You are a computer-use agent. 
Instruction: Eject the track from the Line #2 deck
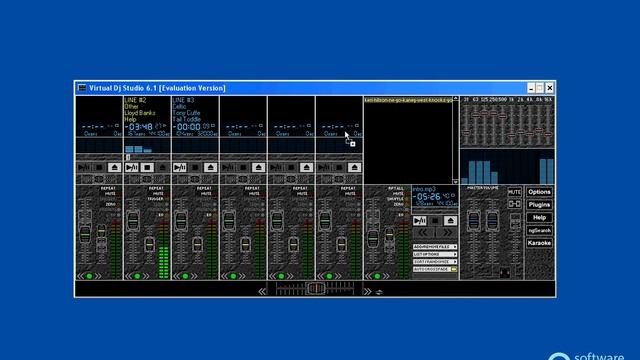pos(162,167)
